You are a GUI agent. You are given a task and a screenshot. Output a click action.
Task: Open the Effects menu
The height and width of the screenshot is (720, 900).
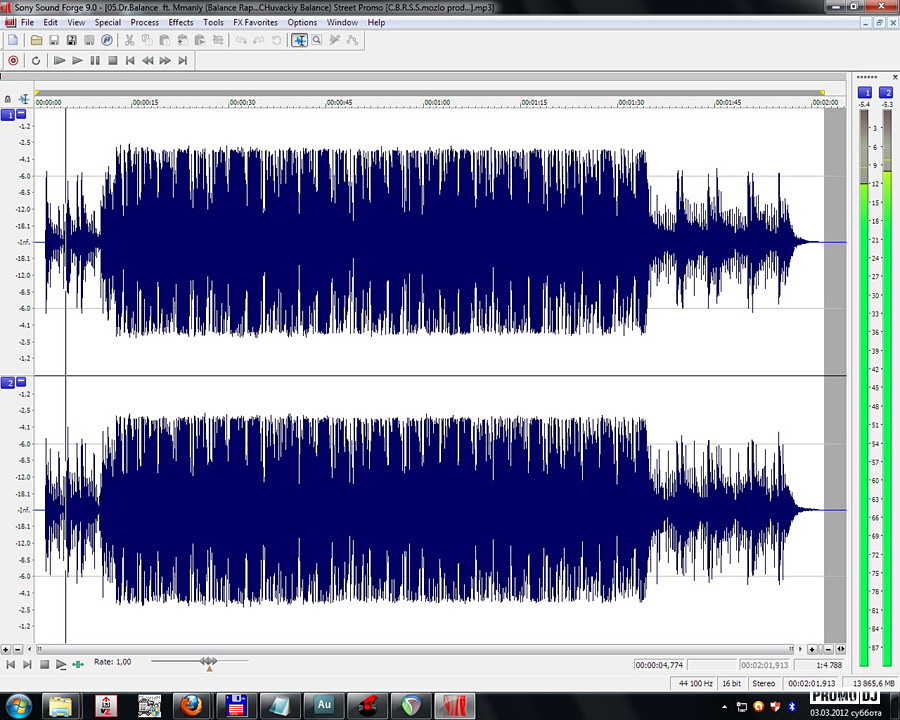181,22
